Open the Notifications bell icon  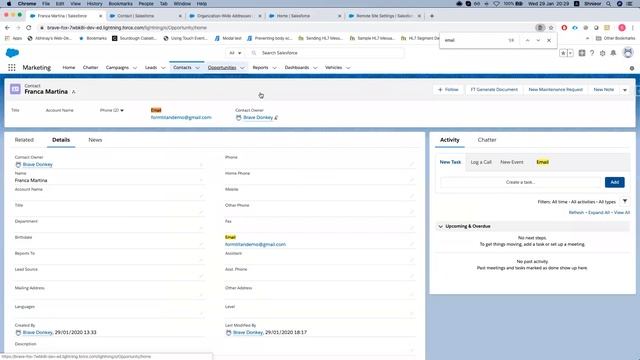click(613, 53)
